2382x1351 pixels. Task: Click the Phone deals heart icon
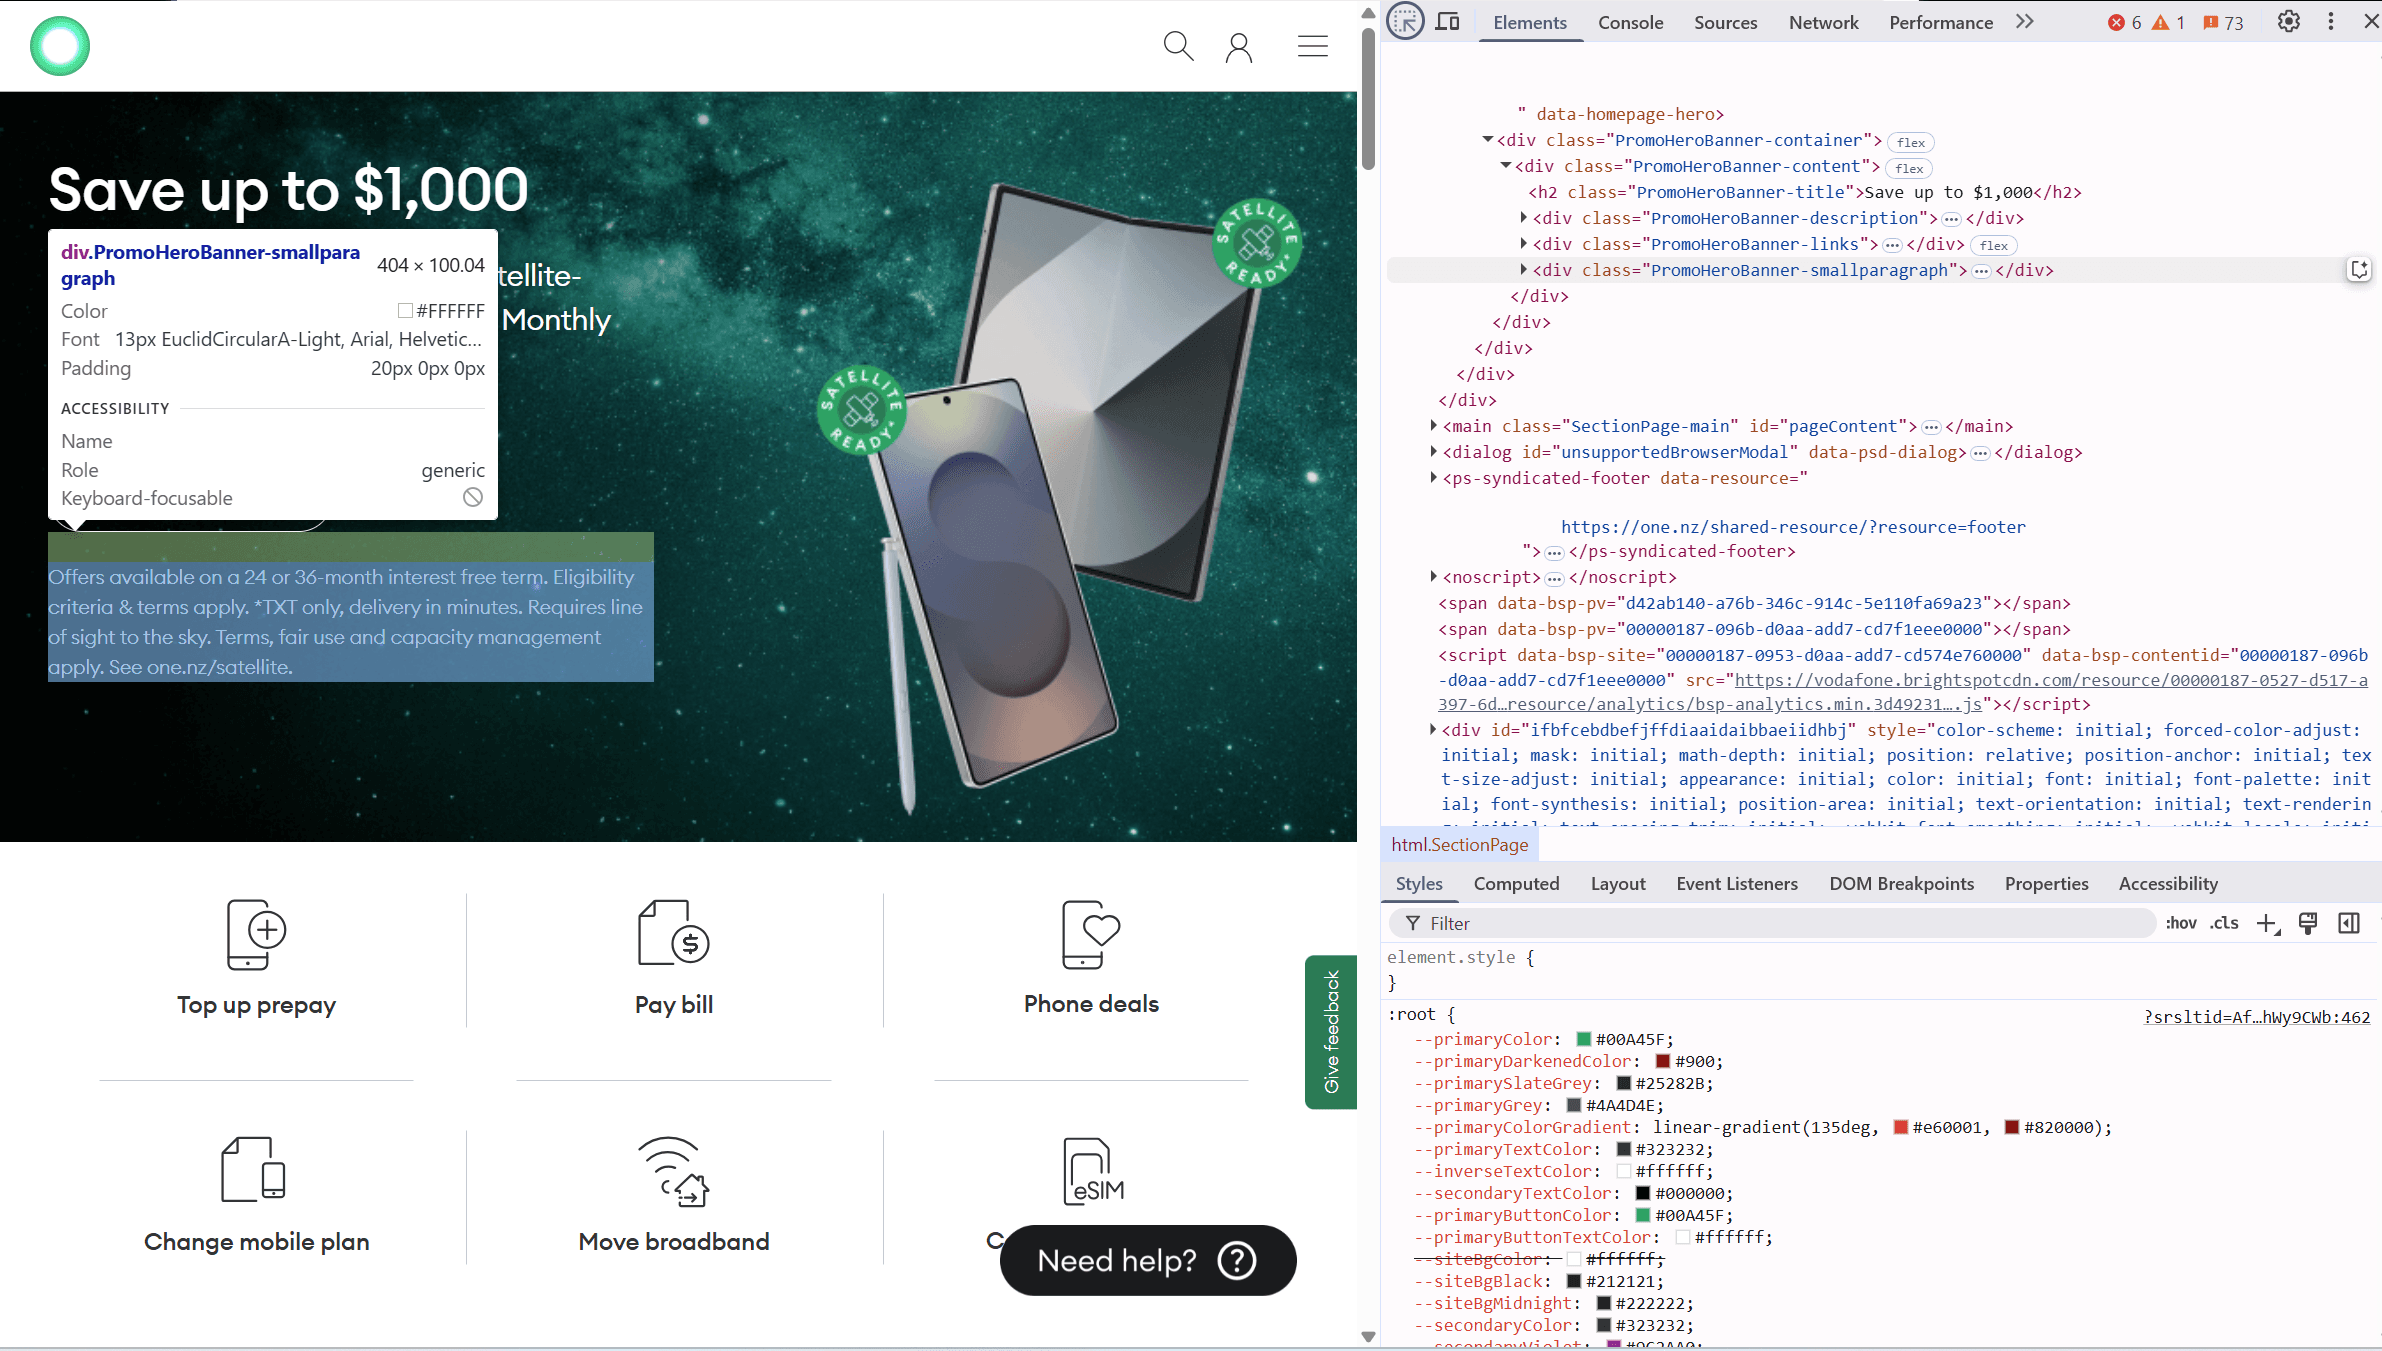[x=1091, y=934]
